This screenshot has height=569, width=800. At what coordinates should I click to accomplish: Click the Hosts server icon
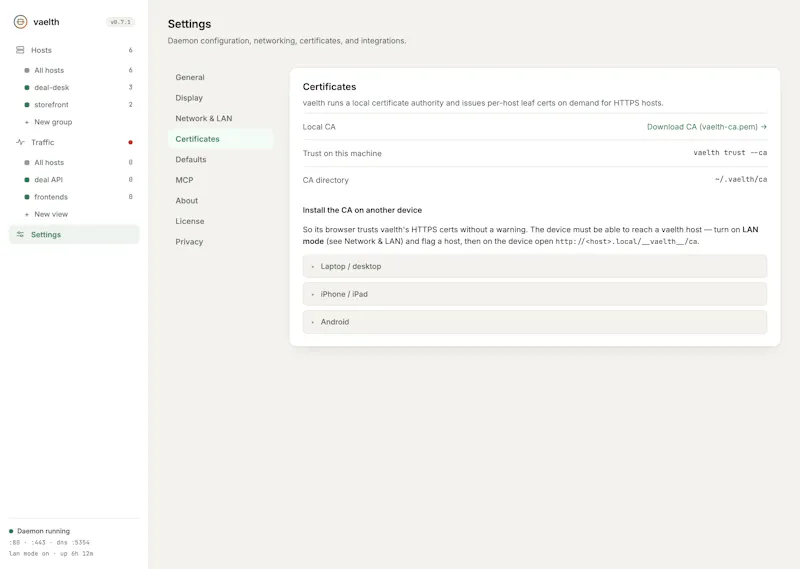(20, 50)
